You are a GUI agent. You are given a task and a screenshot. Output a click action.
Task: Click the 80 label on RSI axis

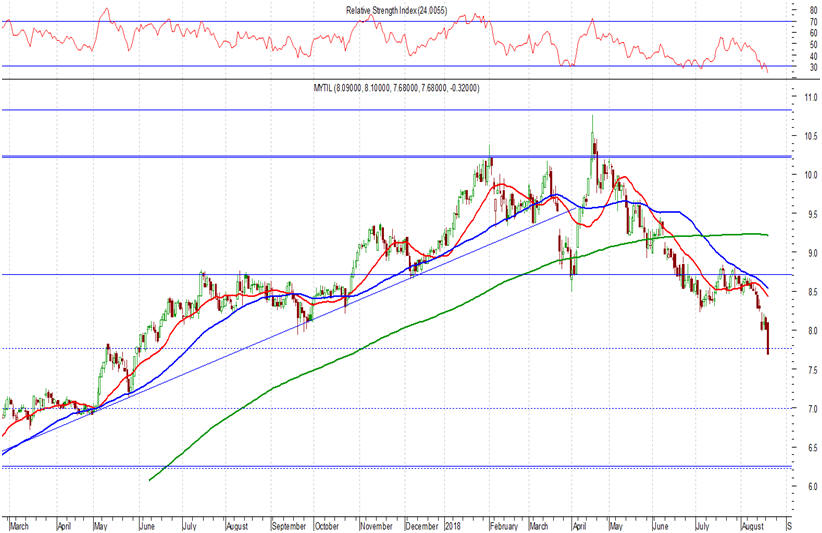[x=814, y=10]
